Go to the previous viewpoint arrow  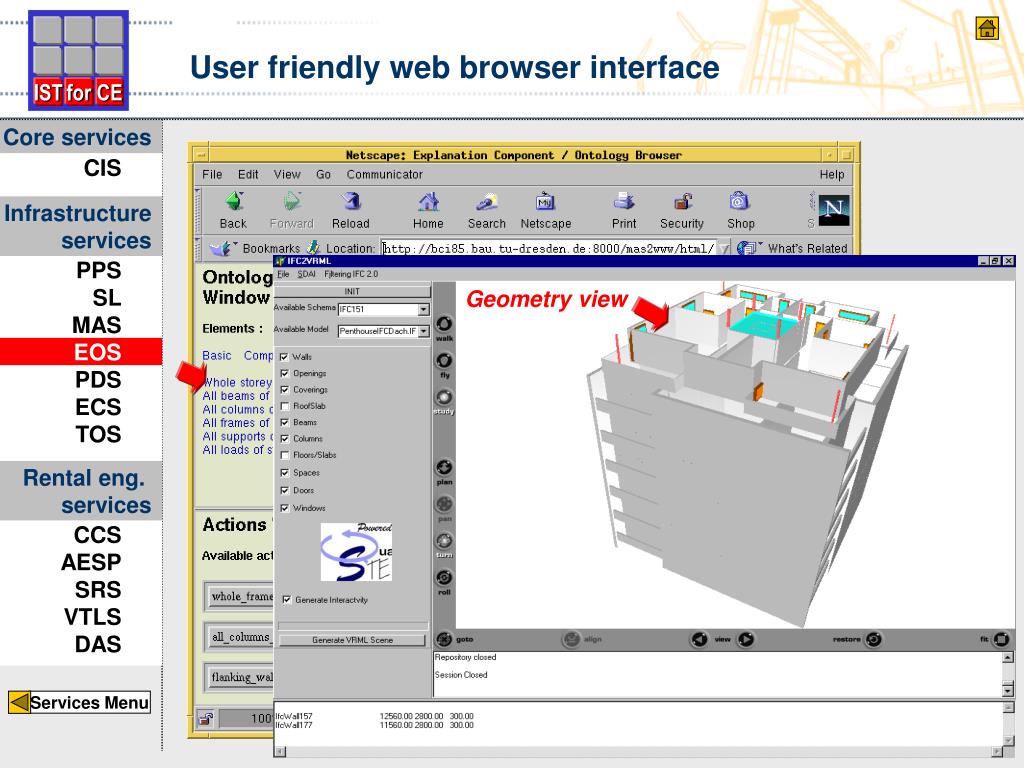coord(699,639)
